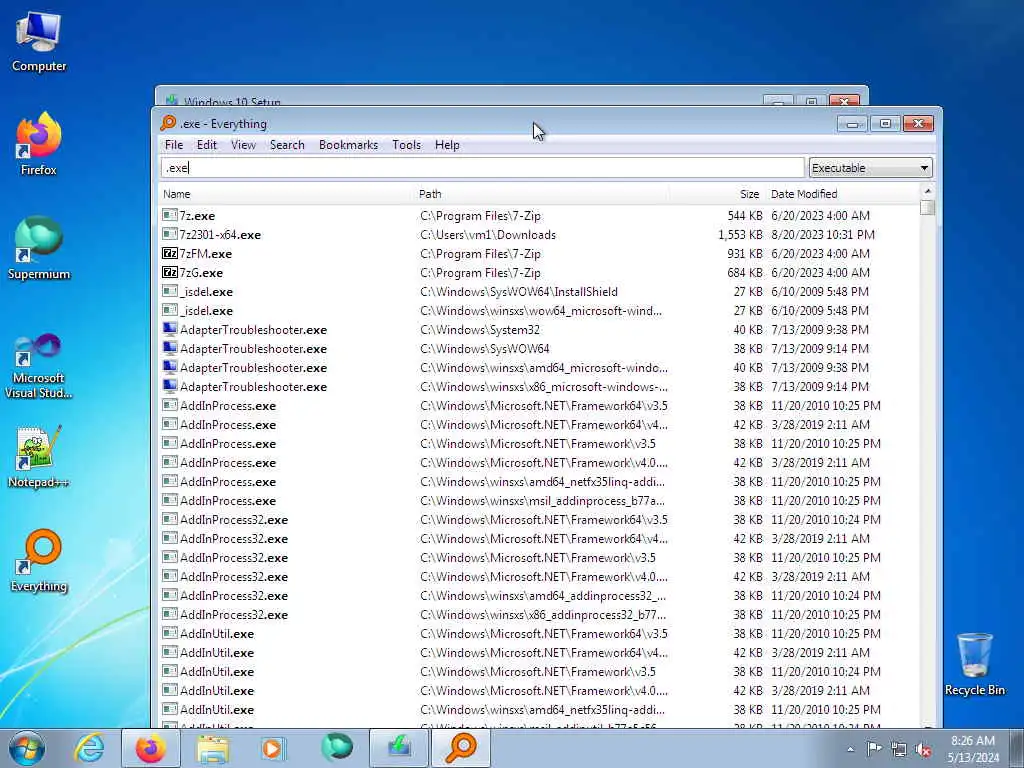Select AddInProcess32.exe in winsxs\x86_addinprocess32
This screenshot has height=768, width=1024.
pyautogui.click(x=234, y=615)
